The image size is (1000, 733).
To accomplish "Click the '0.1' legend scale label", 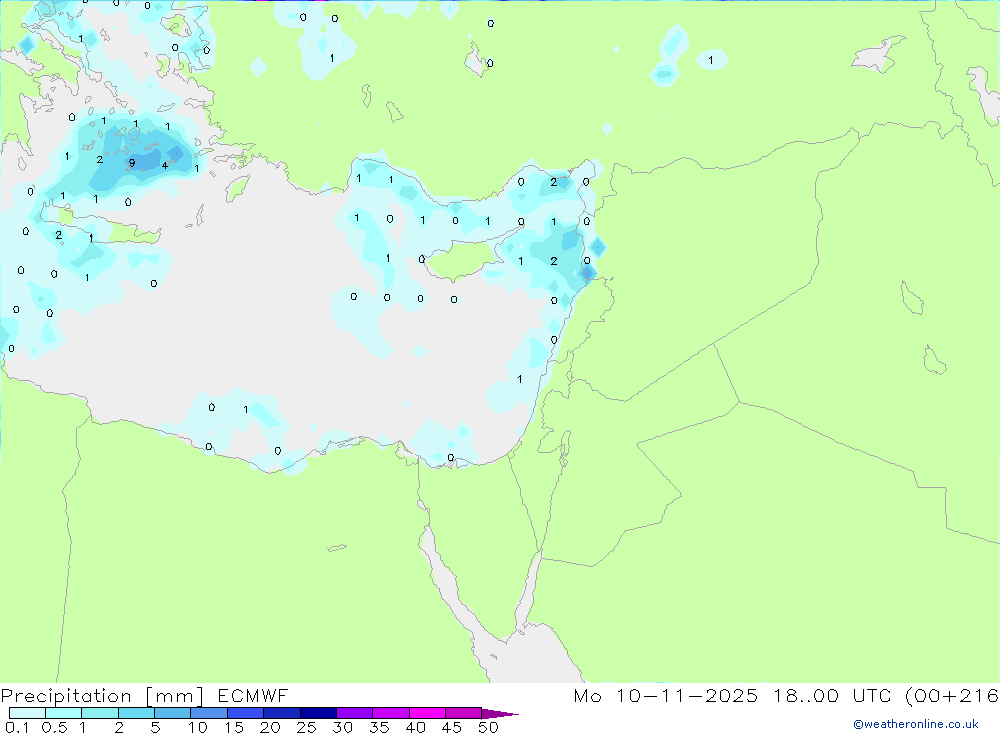I will pos(17,727).
